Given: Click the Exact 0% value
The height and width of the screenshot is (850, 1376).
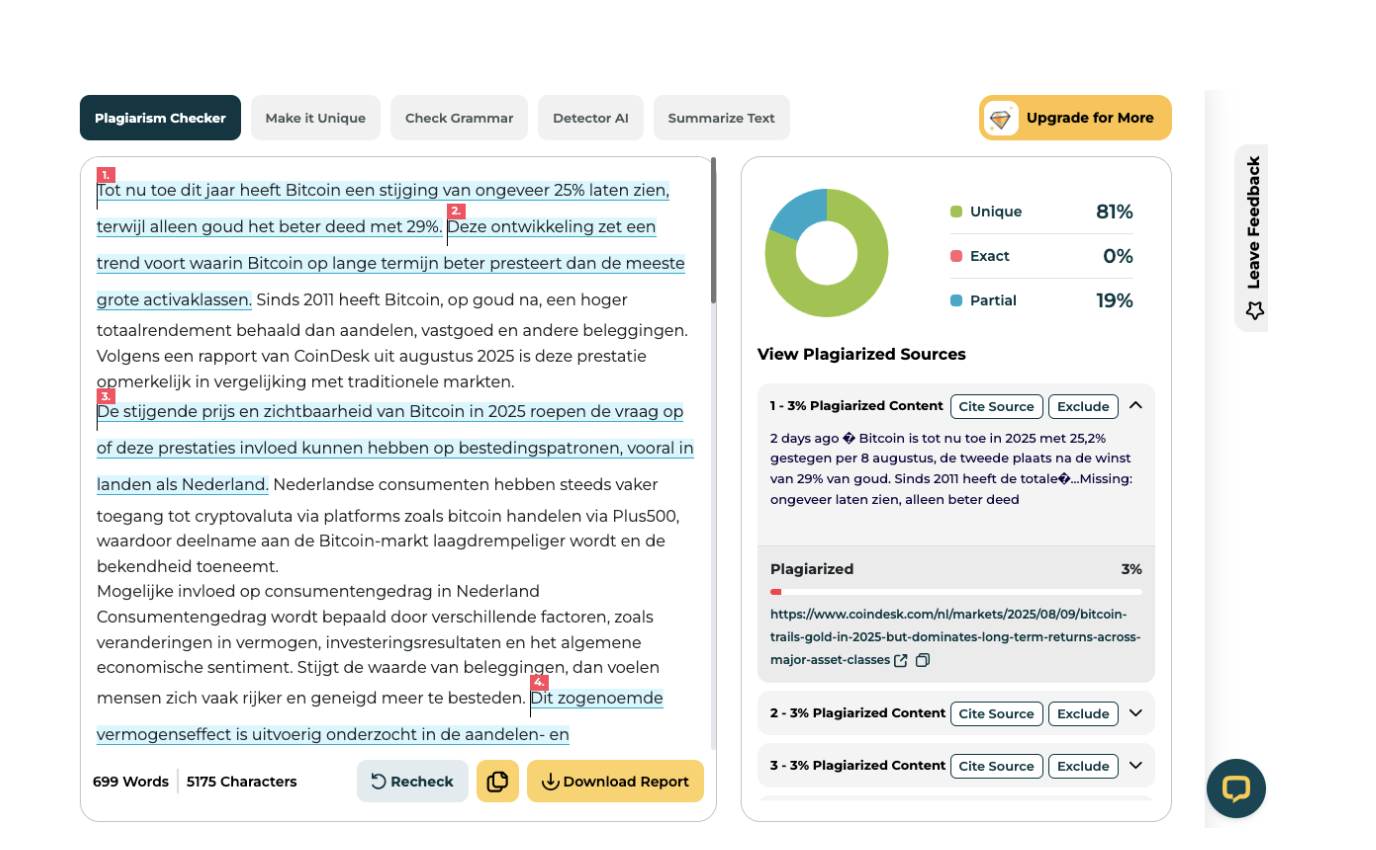Looking at the screenshot, I should (1118, 256).
